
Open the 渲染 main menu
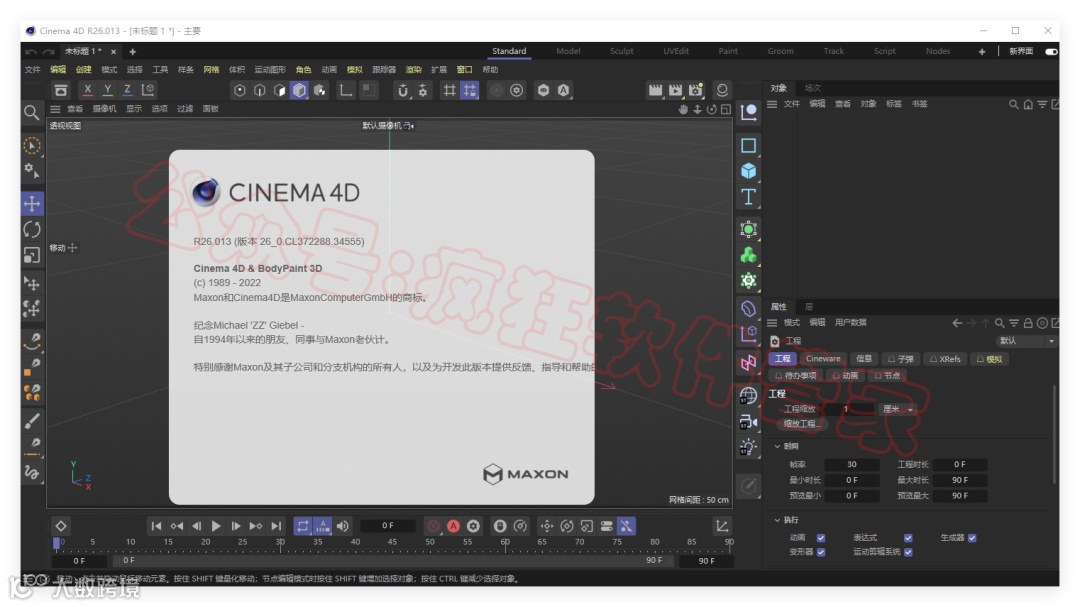coord(413,70)
